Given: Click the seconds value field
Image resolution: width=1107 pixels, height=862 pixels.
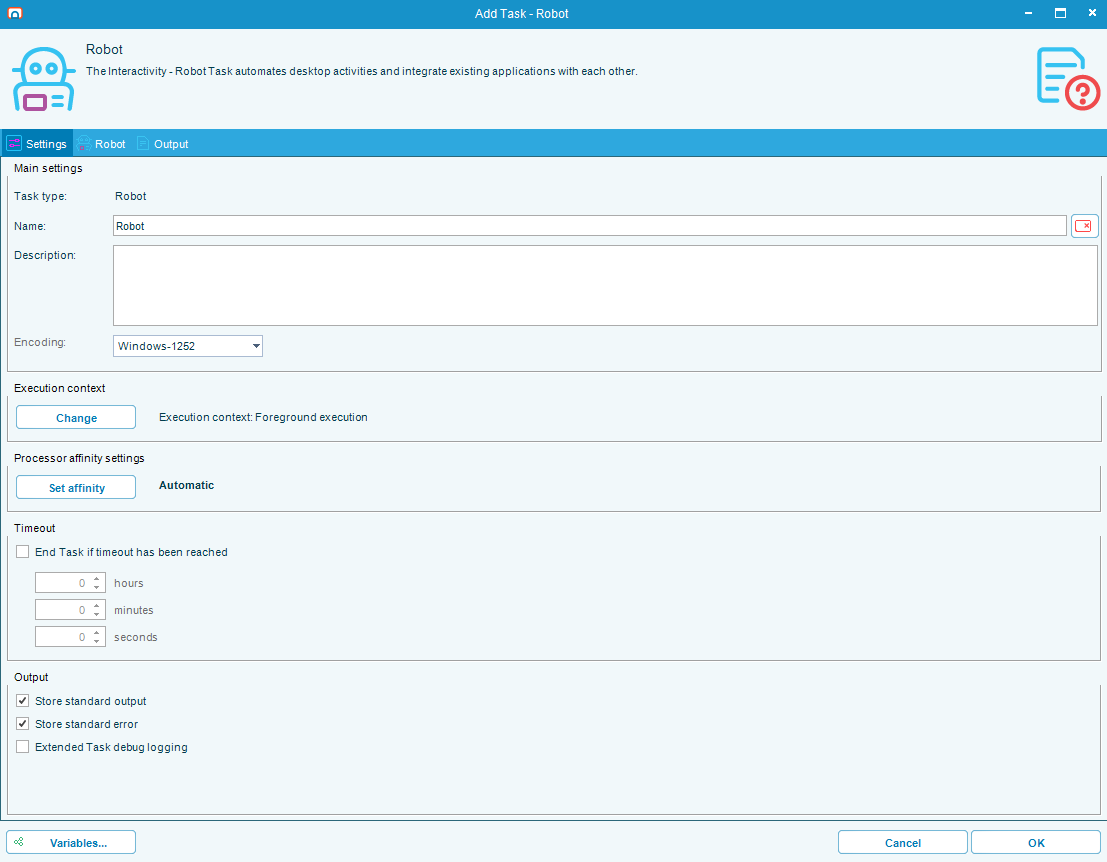Looking at the screenshot, I should pos(63,637).
